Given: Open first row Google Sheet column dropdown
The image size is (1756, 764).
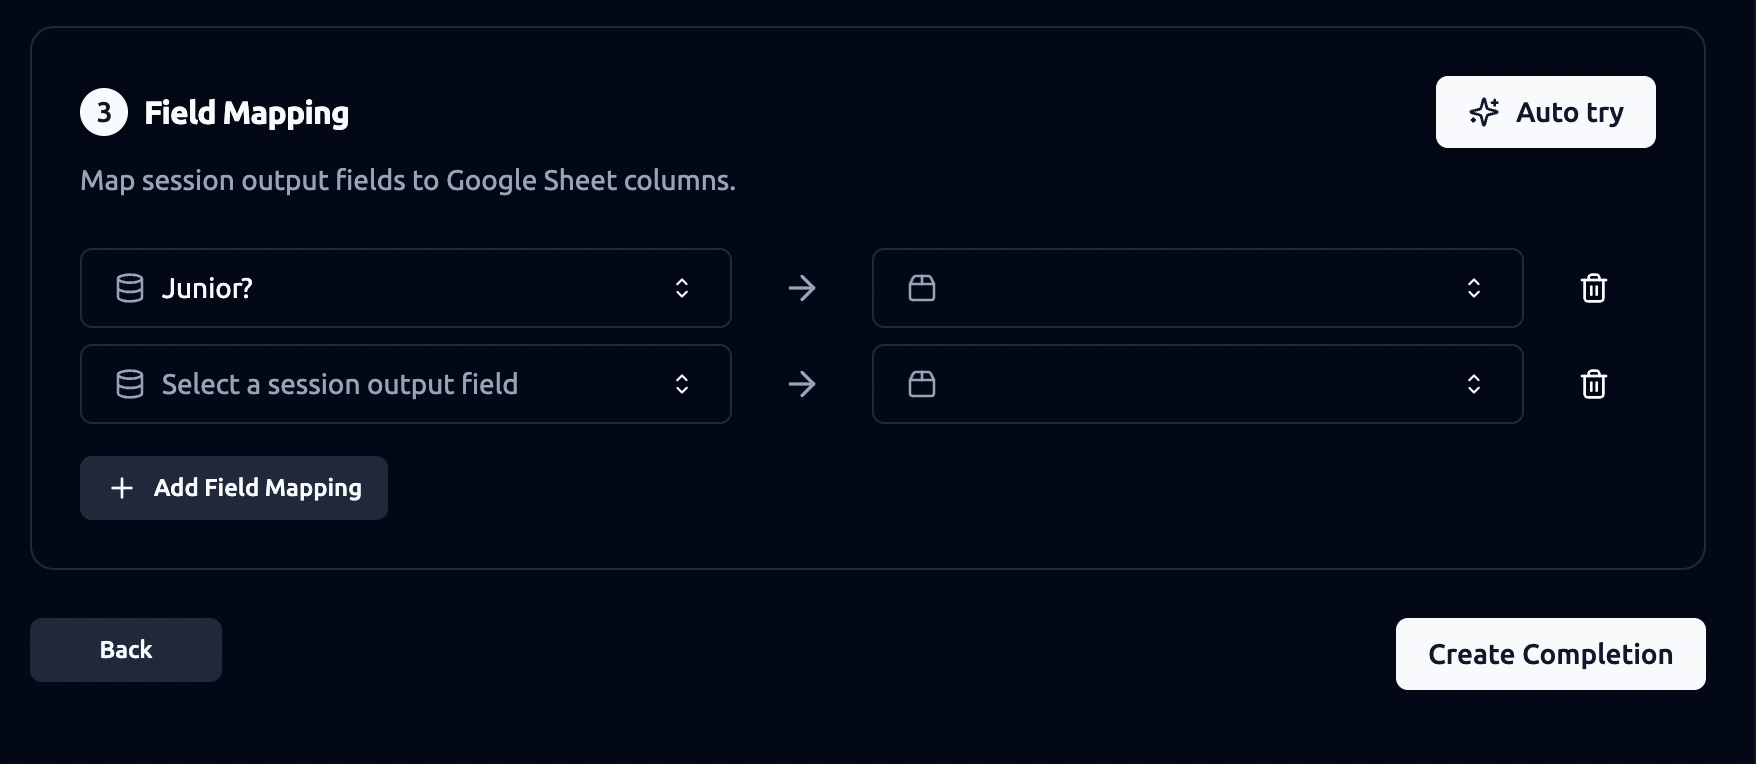Looking at the screenshot, I should (x=1198, y=288).
